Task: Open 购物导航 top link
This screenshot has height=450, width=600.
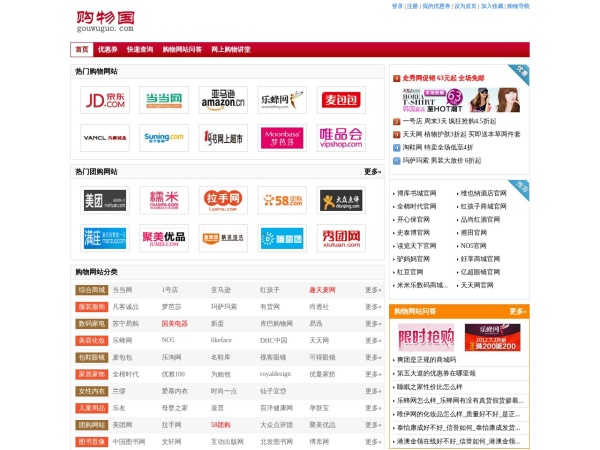Action: click(x=518, y=6)
